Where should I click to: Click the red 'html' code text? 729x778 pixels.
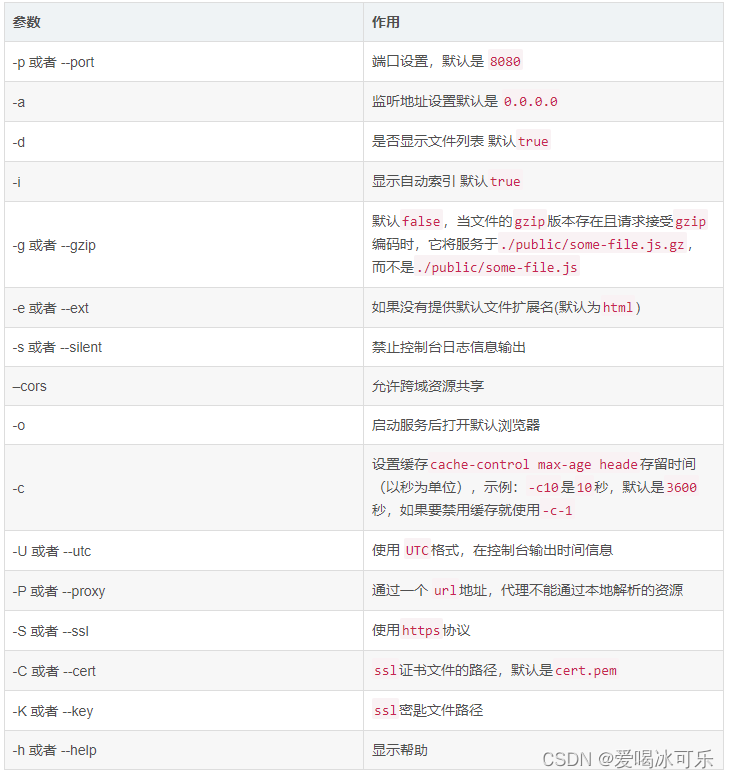click(618, 308)
